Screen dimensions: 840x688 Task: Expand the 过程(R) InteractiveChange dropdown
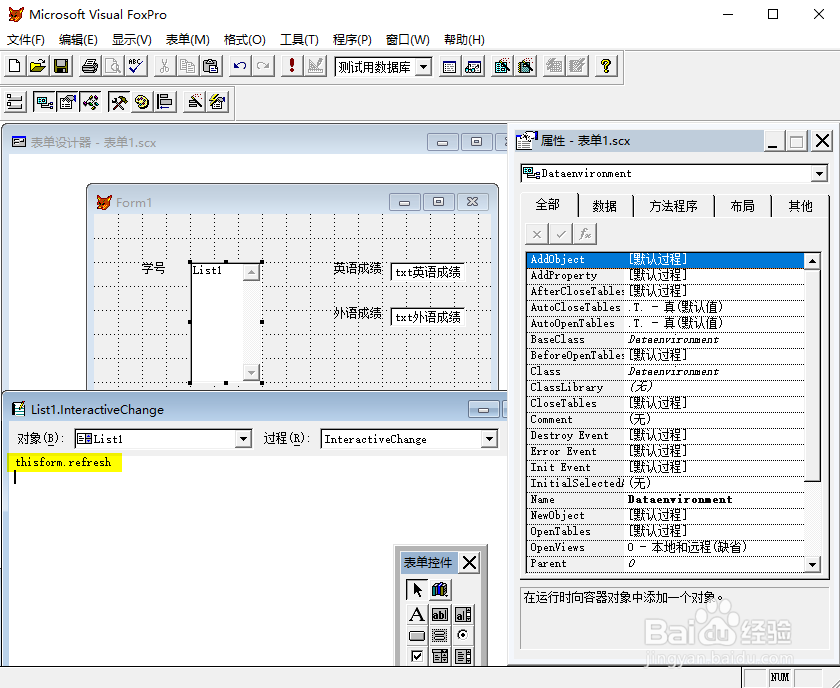pyautogui.click(x=489, y=439)
